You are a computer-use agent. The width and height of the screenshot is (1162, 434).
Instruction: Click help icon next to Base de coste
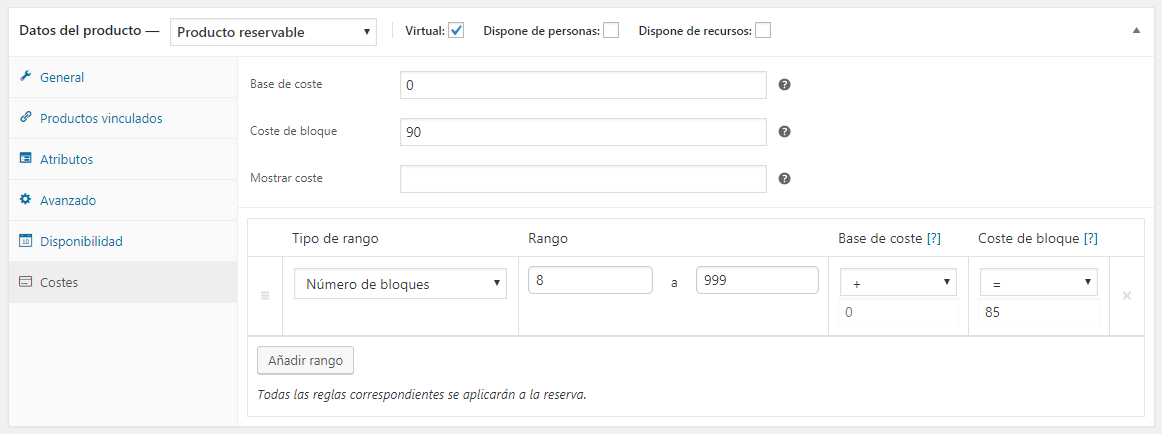(785, 84)
